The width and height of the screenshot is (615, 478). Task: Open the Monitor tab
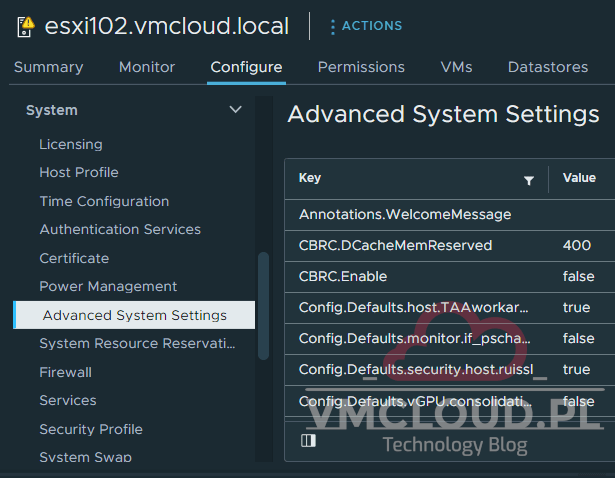(147, 67)
